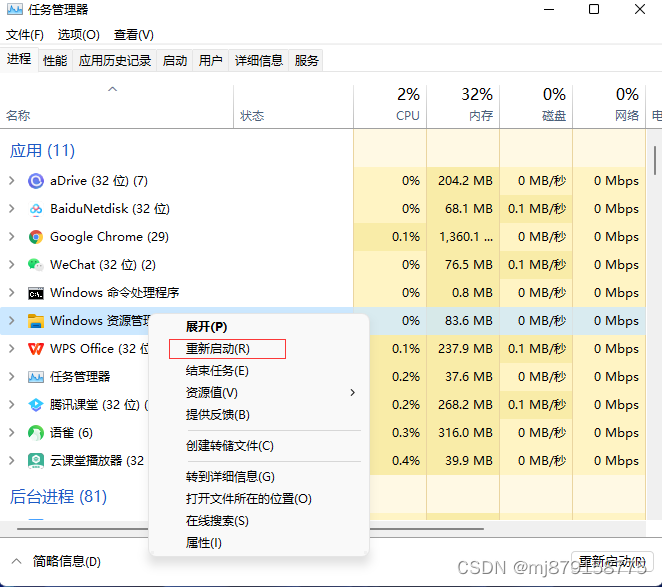662x587 pixels.
Task: Expand the 语雀 process group
Action: tap(12, 432)
